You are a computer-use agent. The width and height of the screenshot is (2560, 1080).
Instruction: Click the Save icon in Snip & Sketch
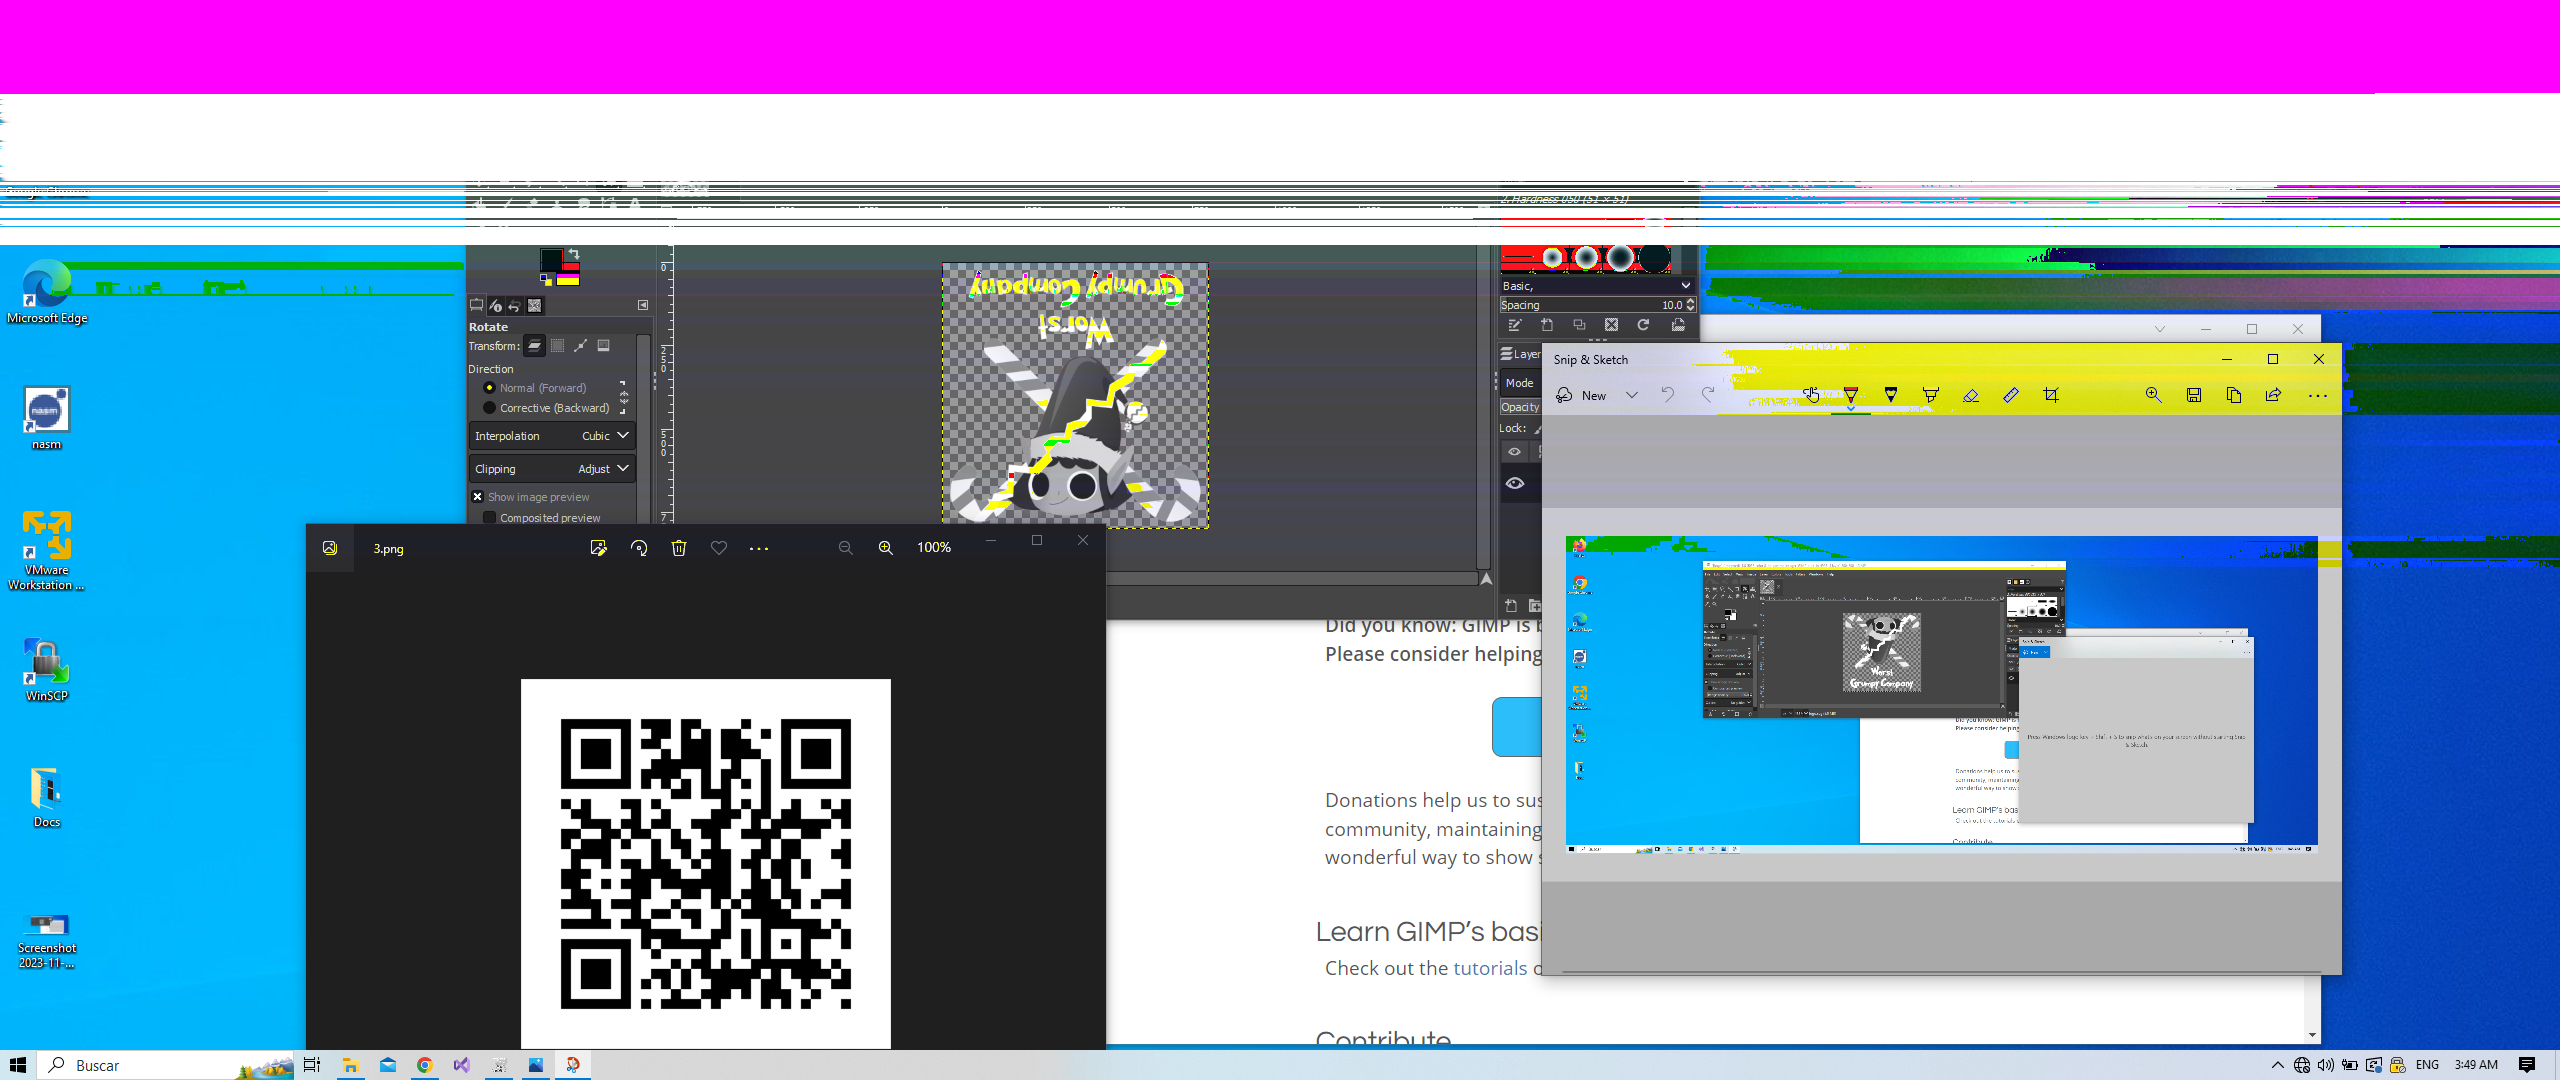tap(2193, 396)
